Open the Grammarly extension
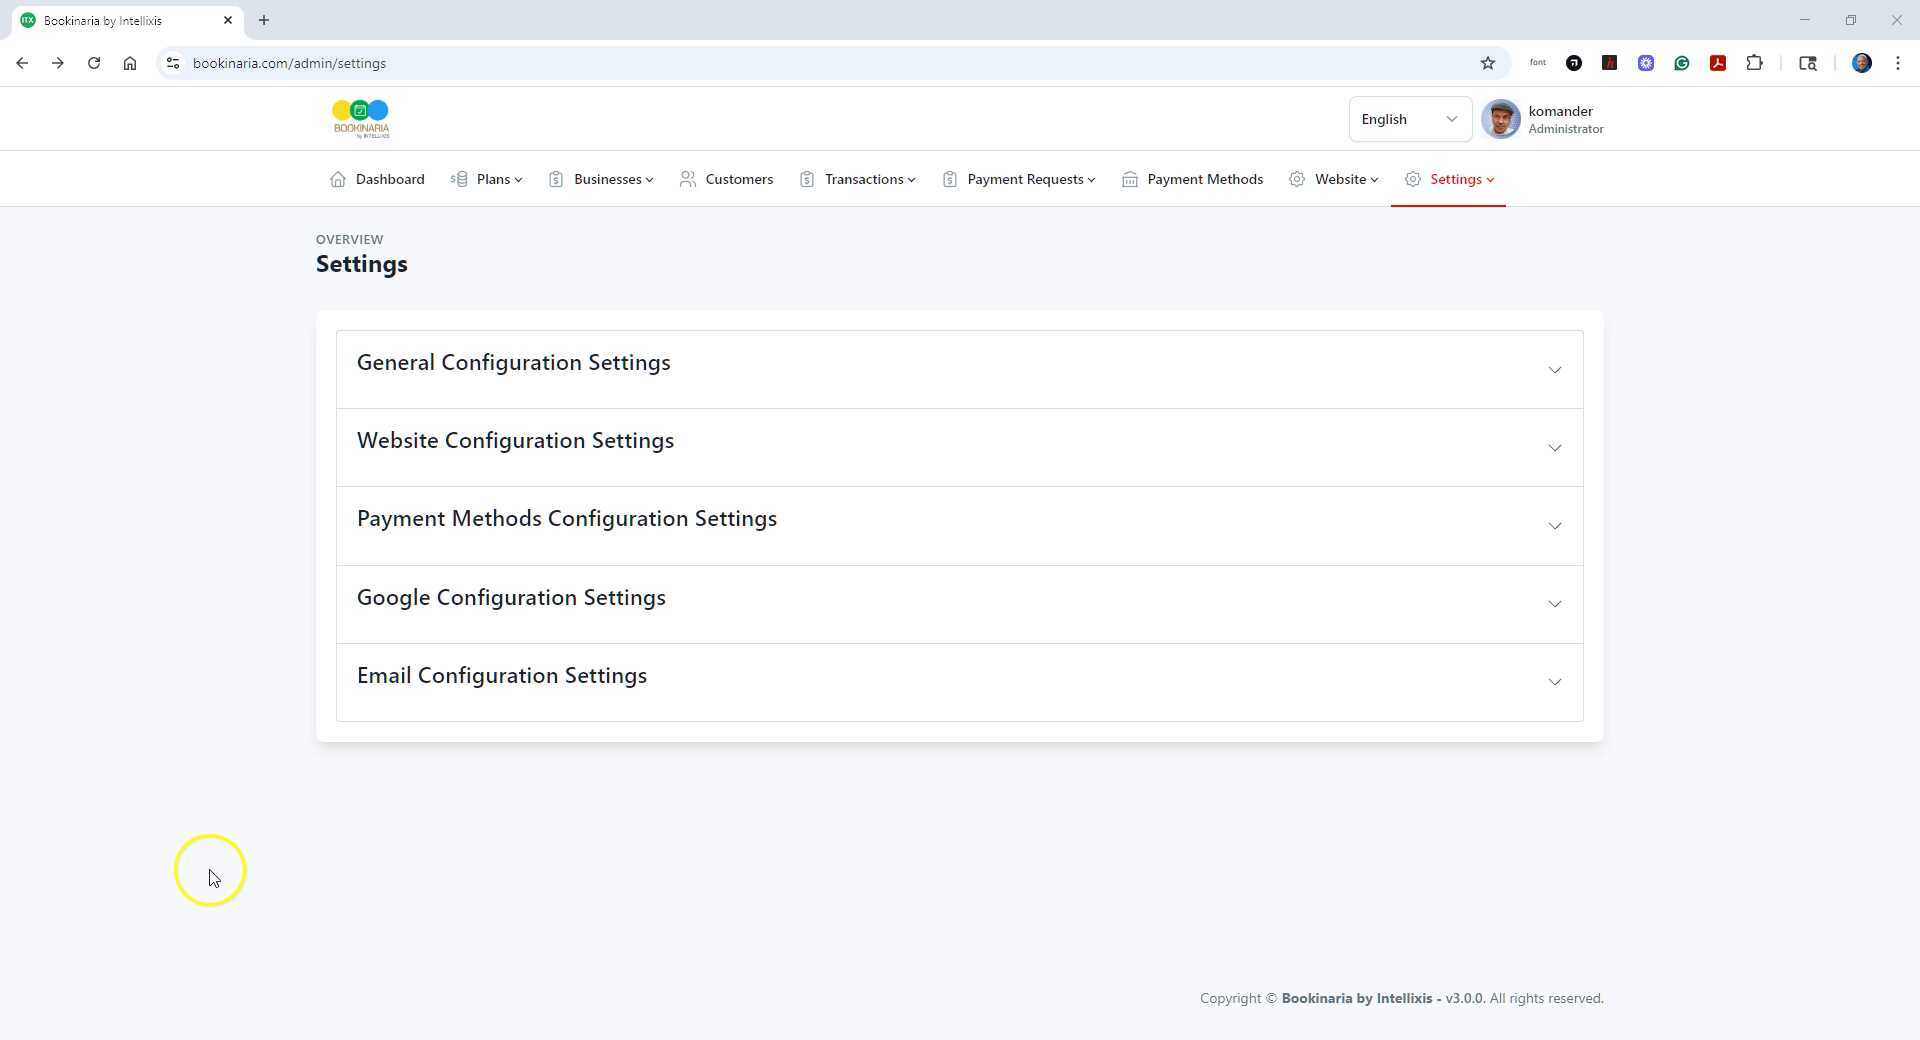 point(1682,62)
